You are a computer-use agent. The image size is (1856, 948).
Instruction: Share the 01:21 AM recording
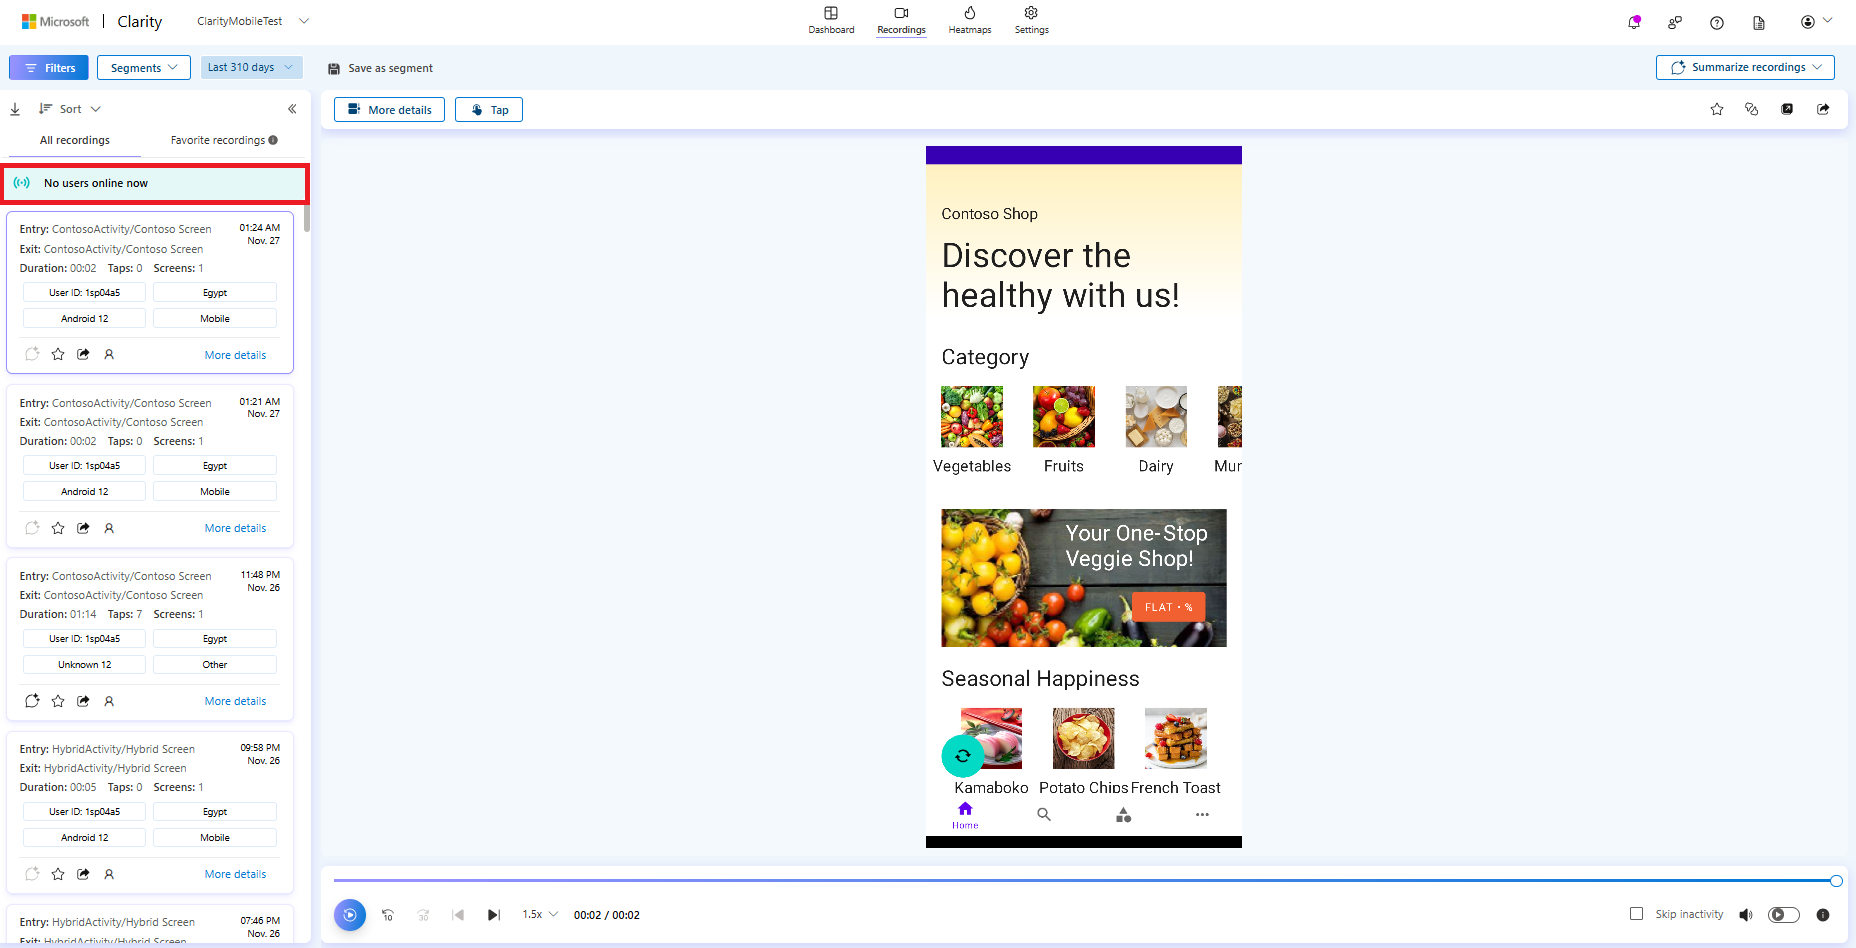(83, 527)
